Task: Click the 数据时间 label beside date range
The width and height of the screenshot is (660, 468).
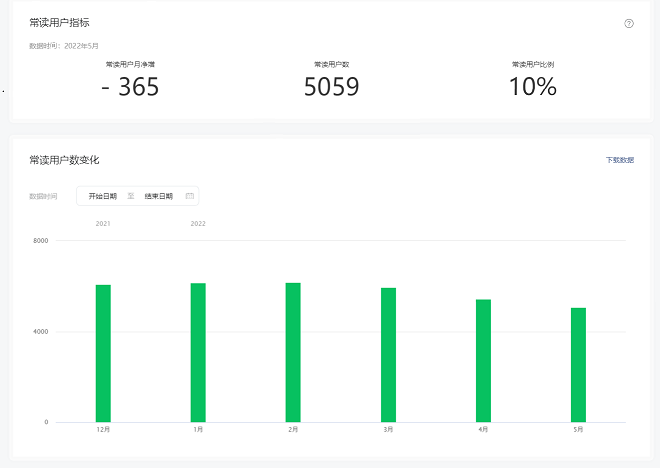Action: coord(44,196)
